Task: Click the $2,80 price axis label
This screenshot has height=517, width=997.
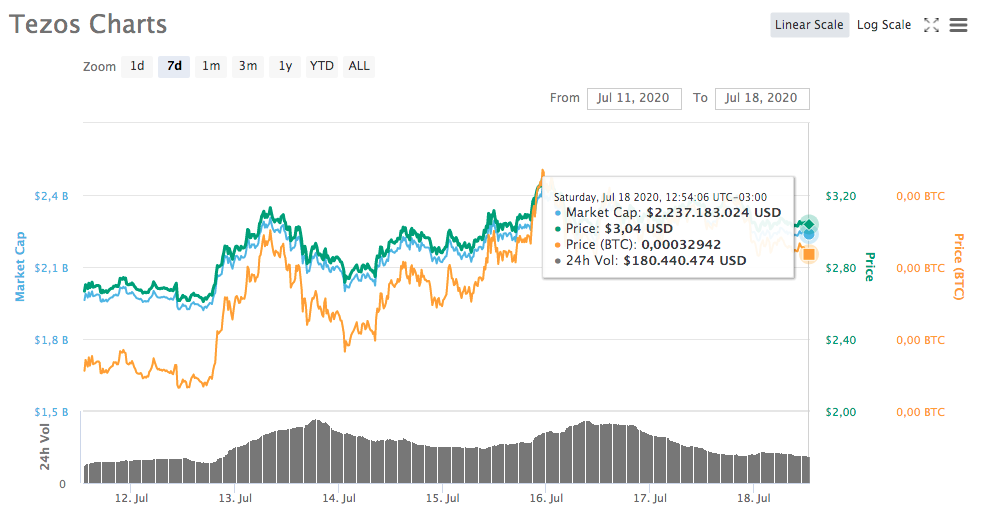Action: point(841,268)
